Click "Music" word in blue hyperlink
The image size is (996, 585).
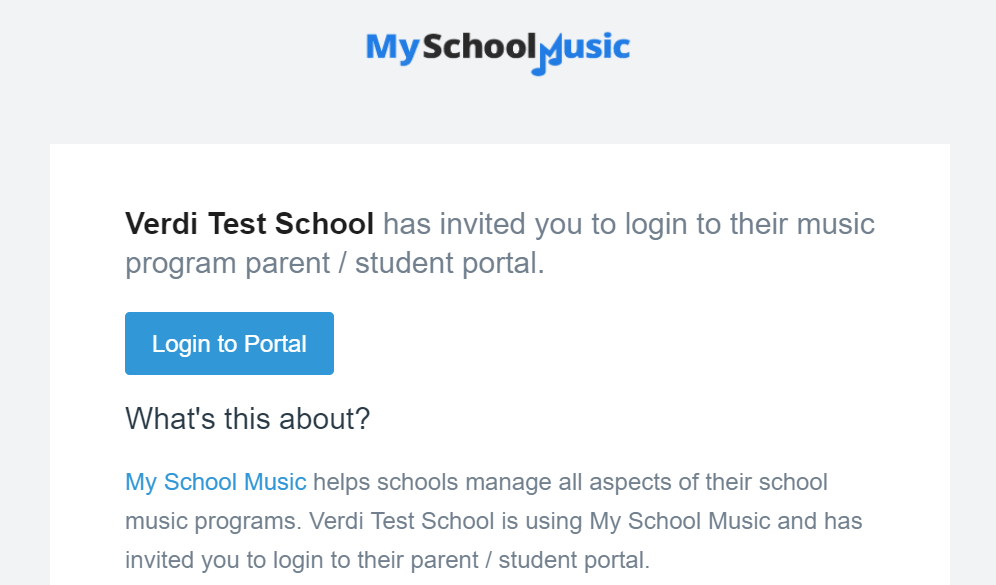(275, 482)
